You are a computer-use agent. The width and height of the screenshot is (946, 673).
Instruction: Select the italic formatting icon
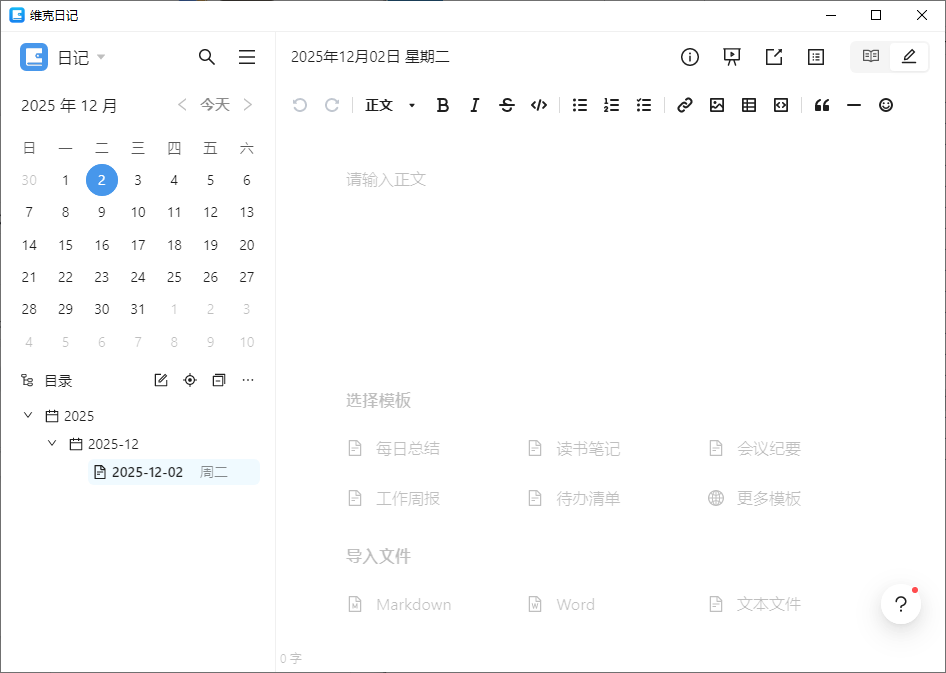click(475, 105)
